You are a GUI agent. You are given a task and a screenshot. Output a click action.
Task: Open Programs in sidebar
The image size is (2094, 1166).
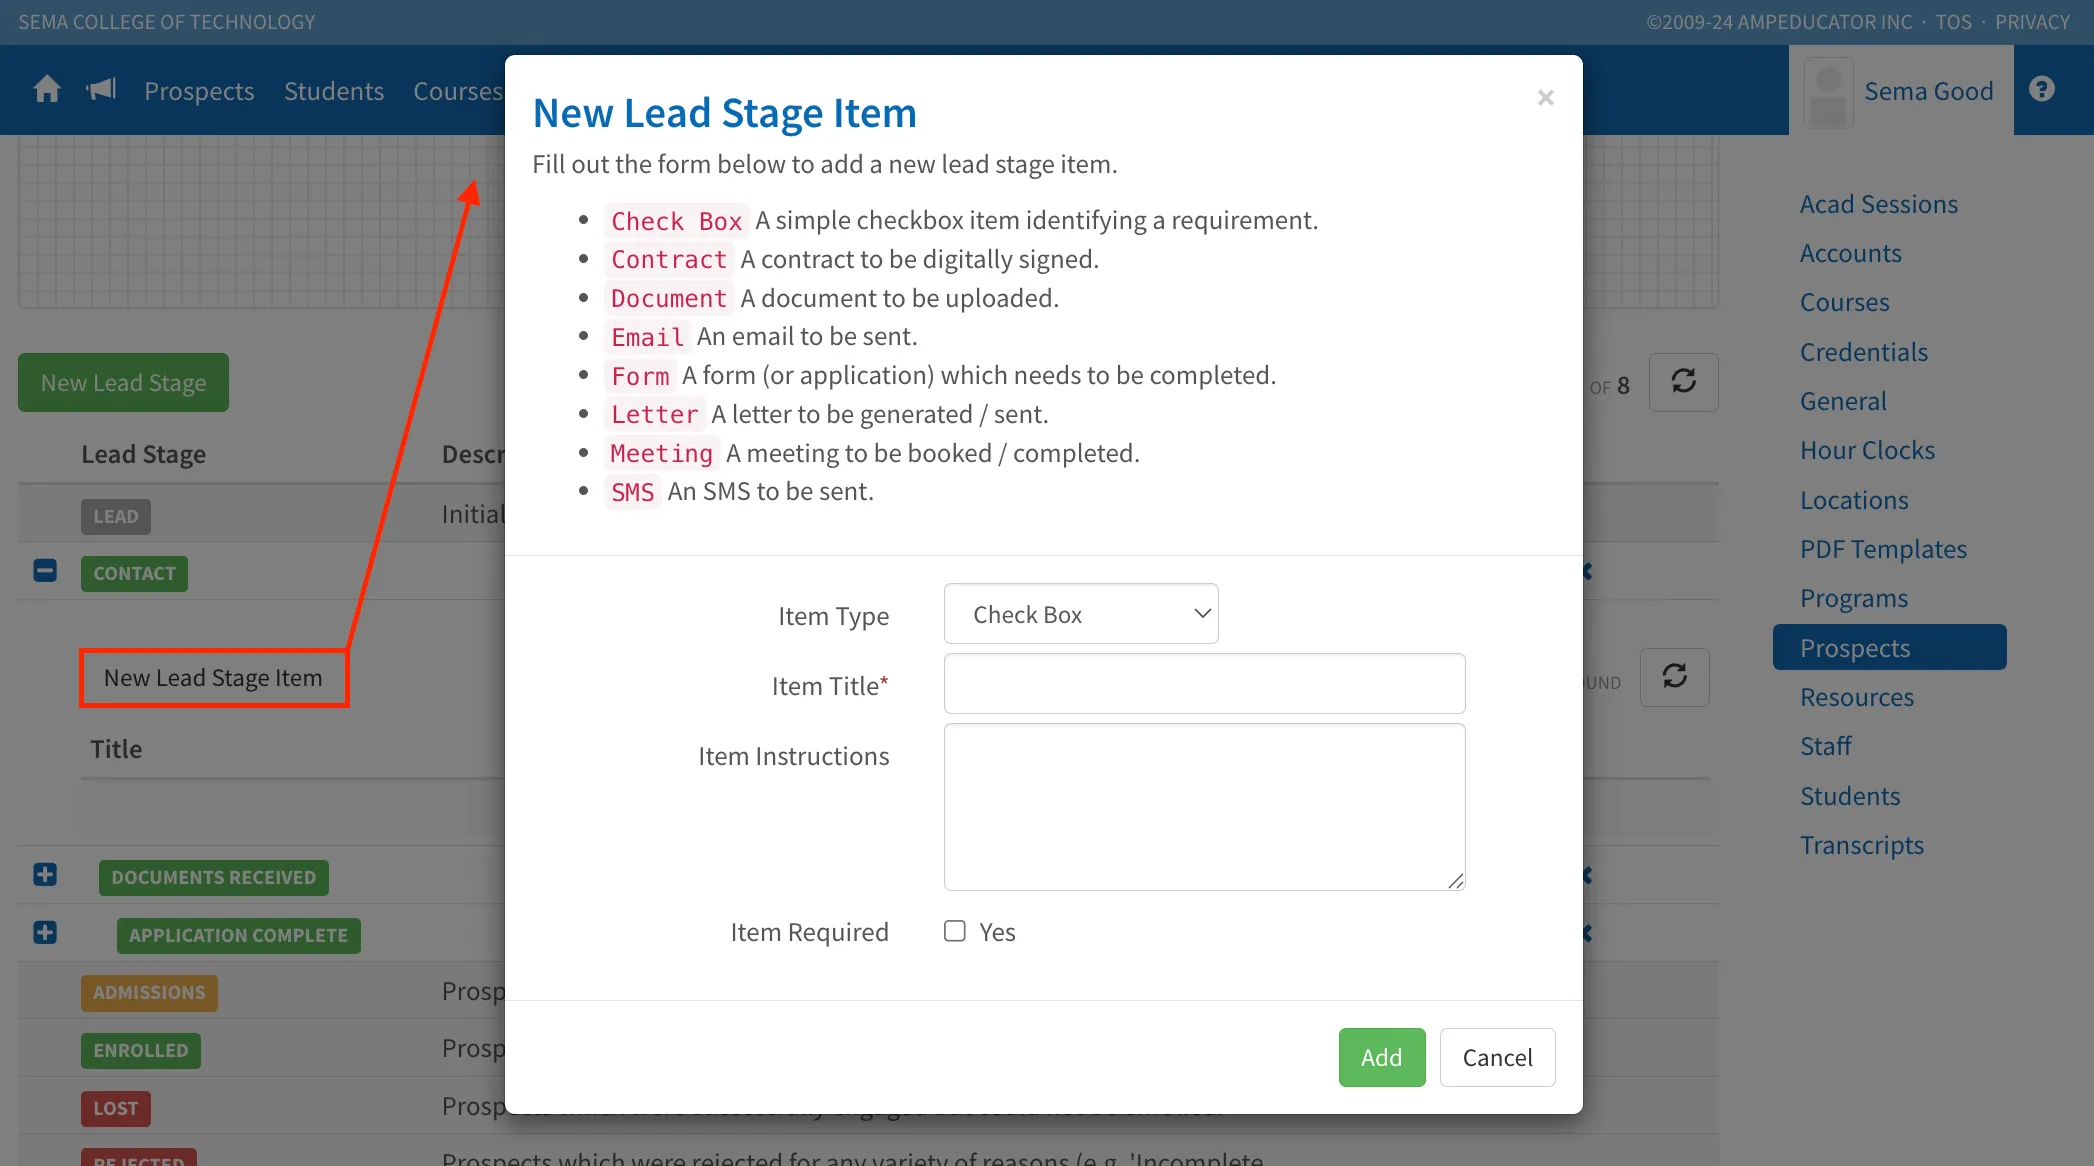point(1854,598)
